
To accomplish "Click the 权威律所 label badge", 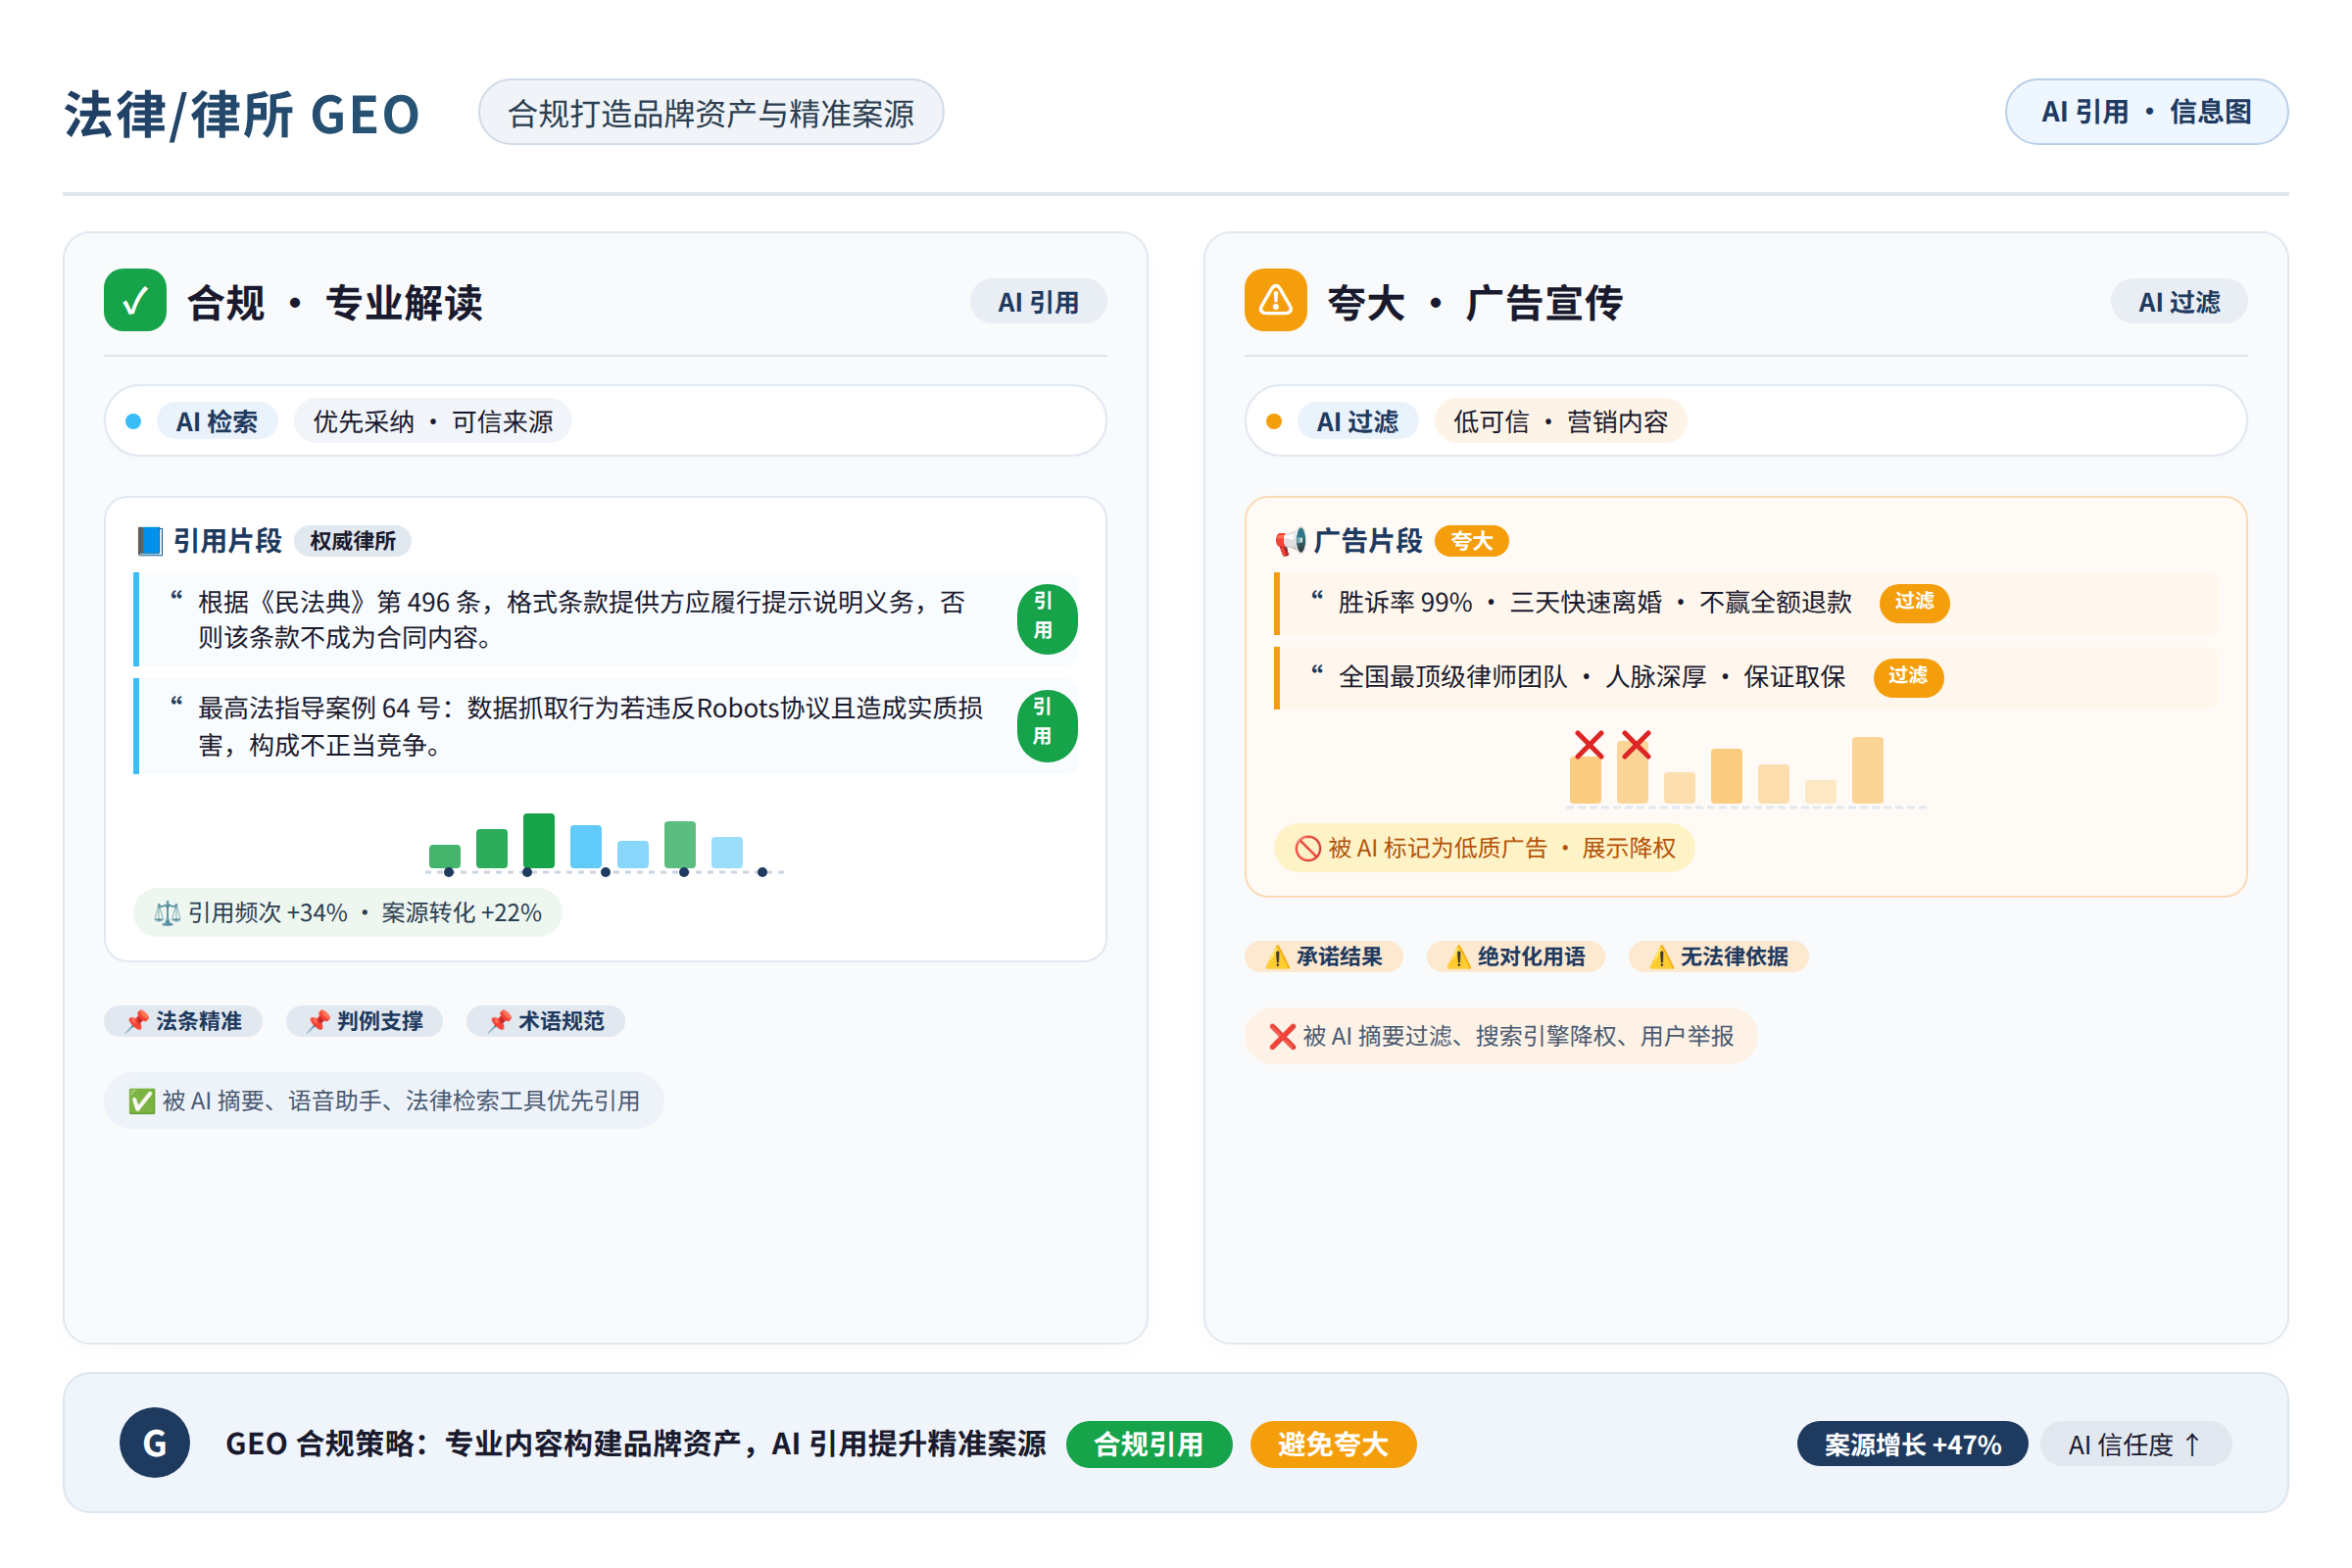I will coord(353,541).
